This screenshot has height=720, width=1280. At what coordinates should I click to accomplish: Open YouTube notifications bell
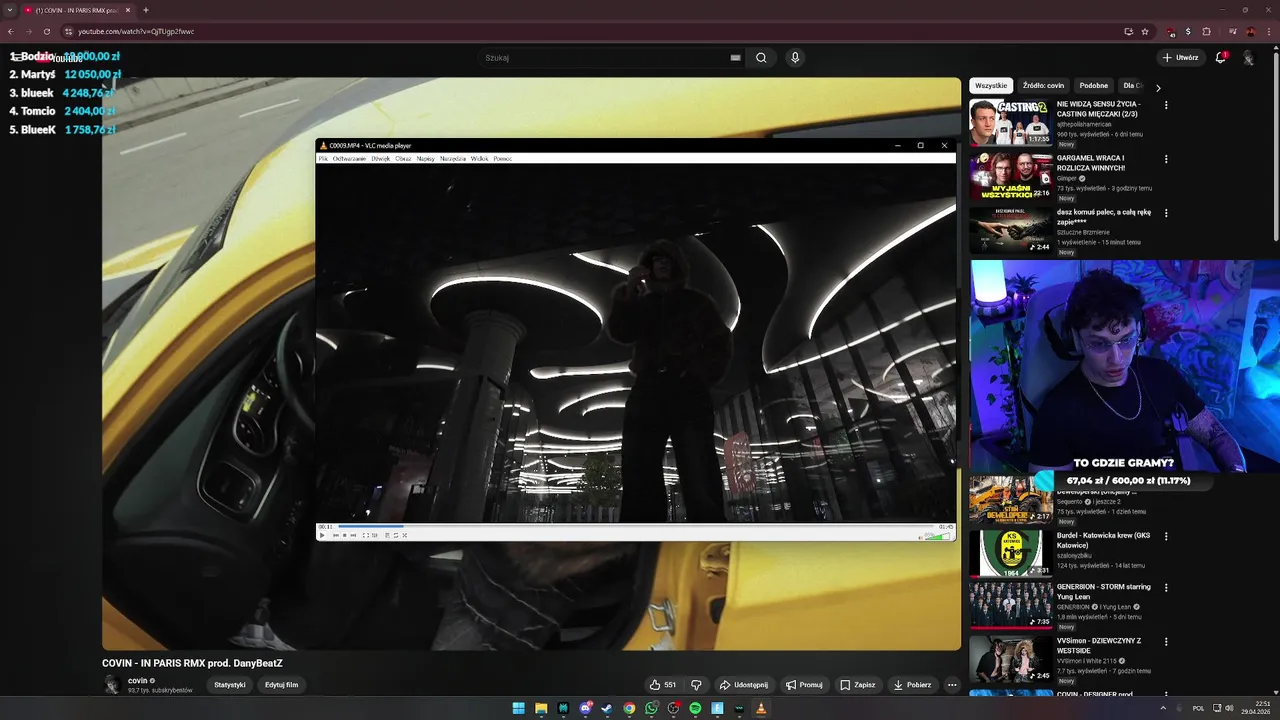(x=1220, y=58)
